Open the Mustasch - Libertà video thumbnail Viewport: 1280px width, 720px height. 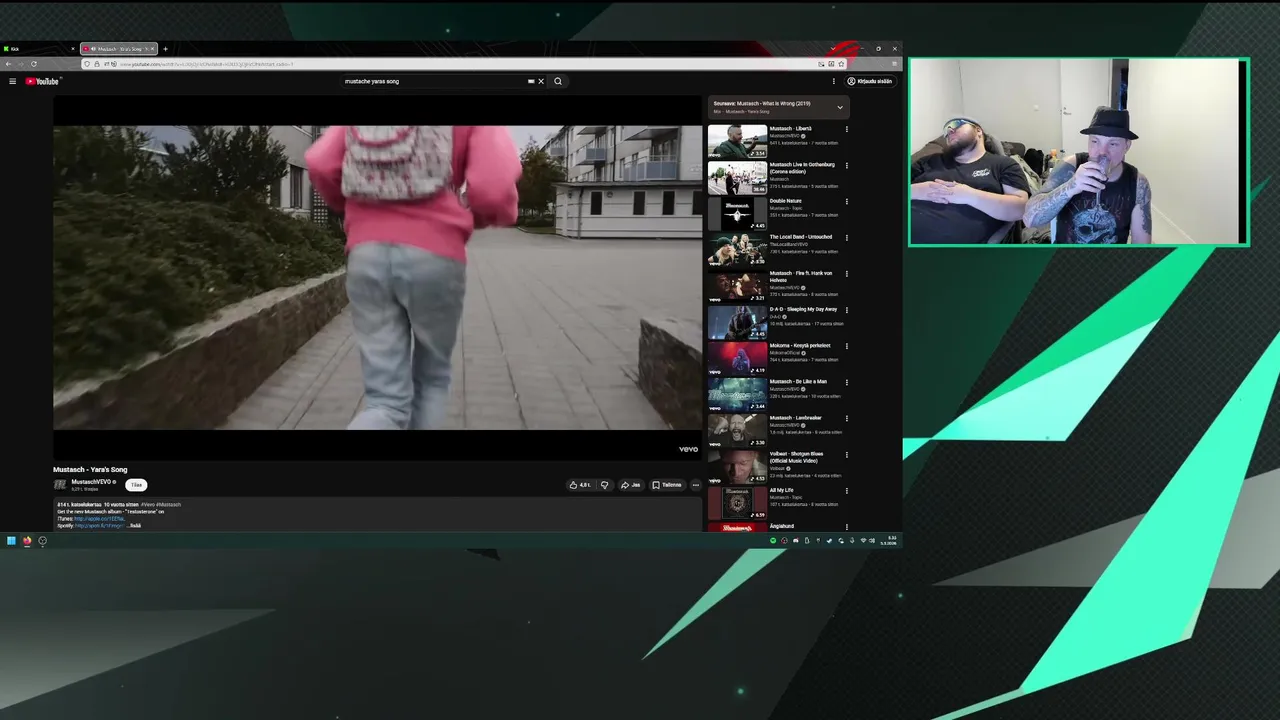point(737,141)
